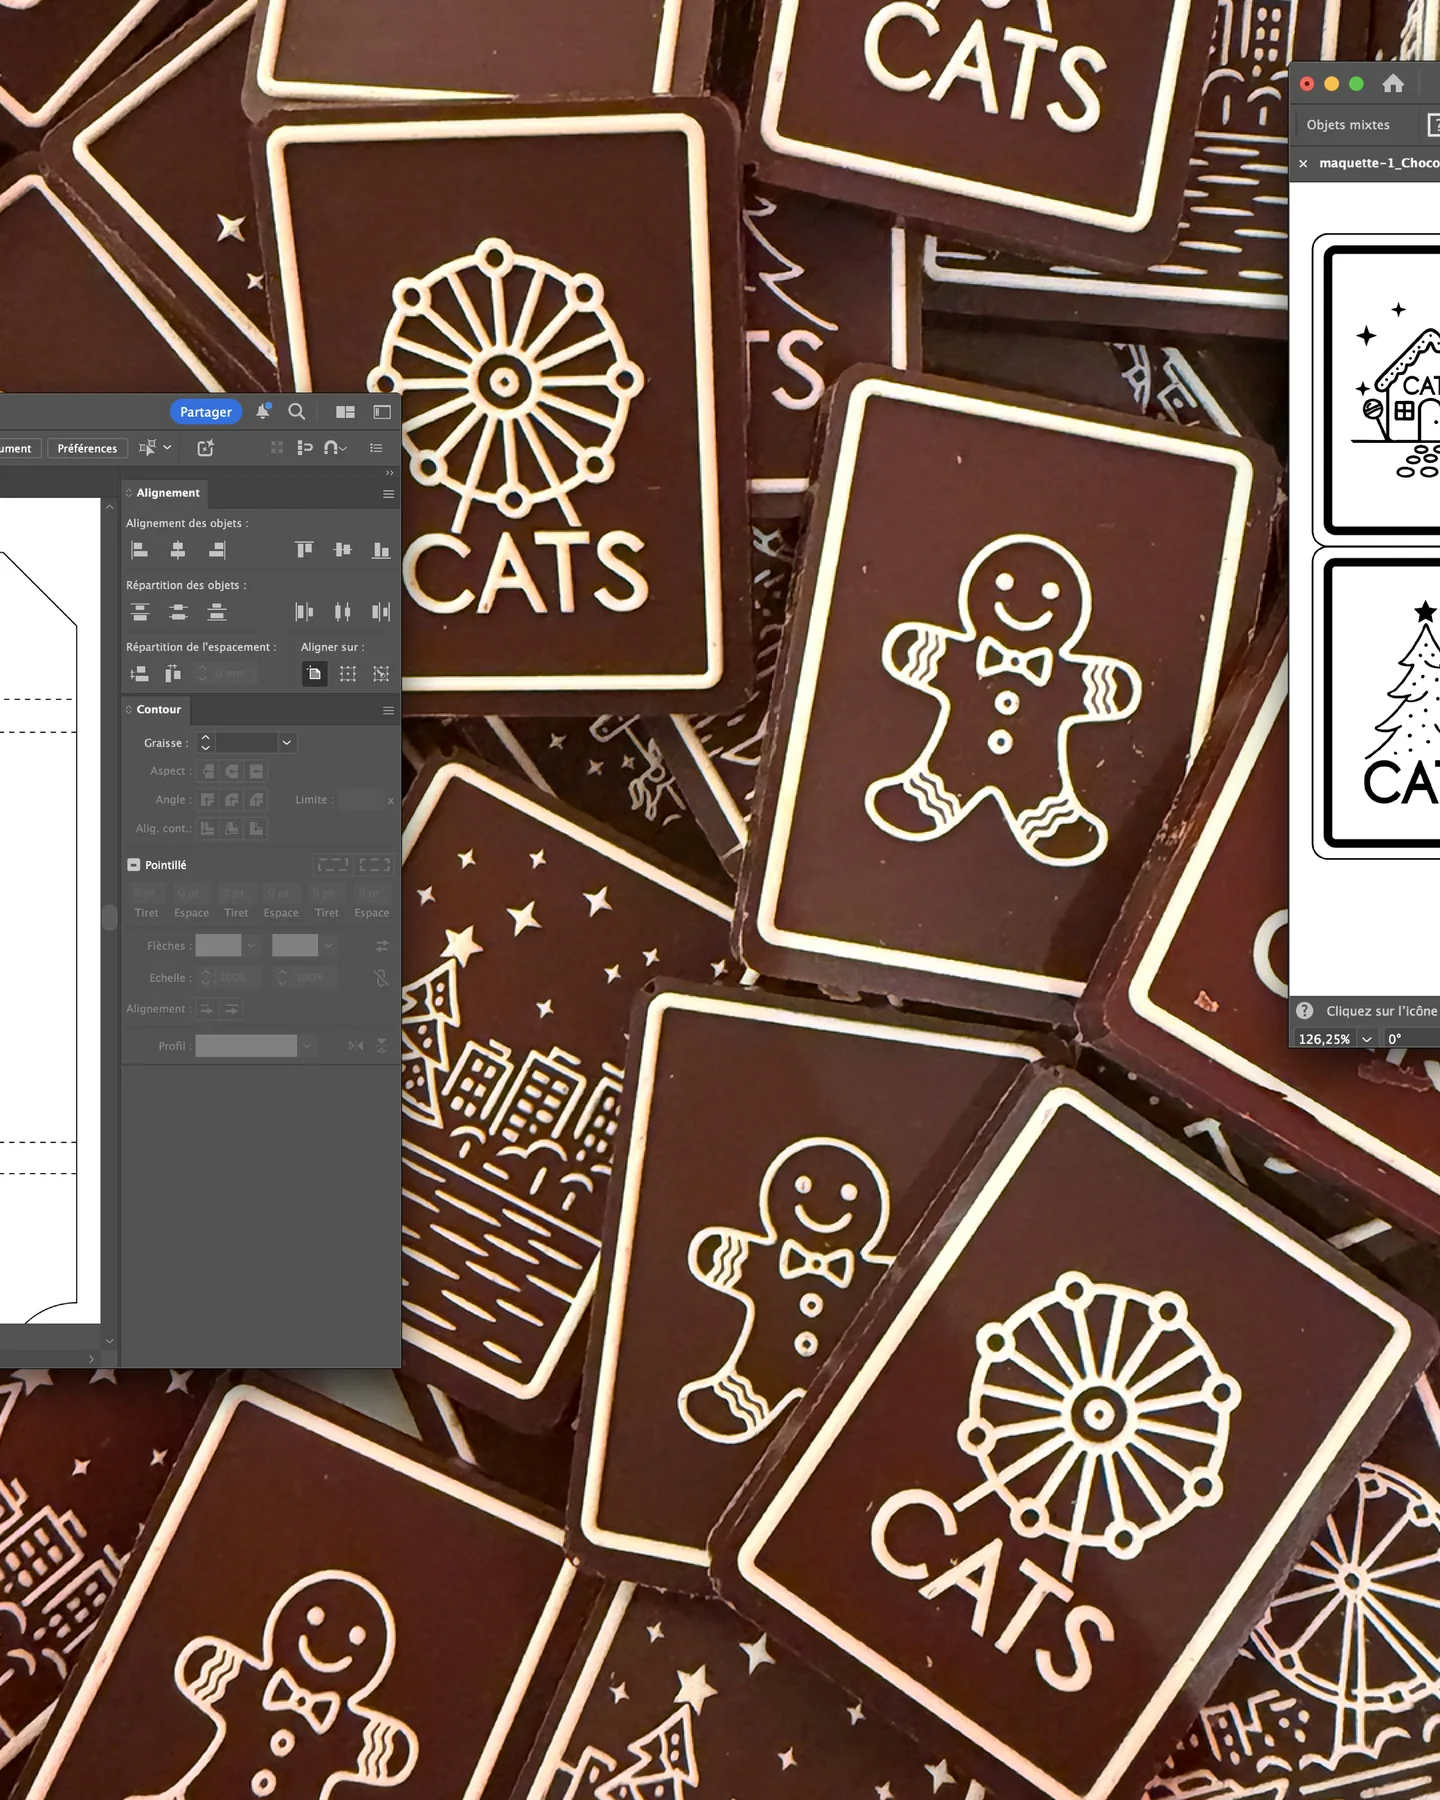
Task: Align objects to the top edge
Action: point(304,550)
